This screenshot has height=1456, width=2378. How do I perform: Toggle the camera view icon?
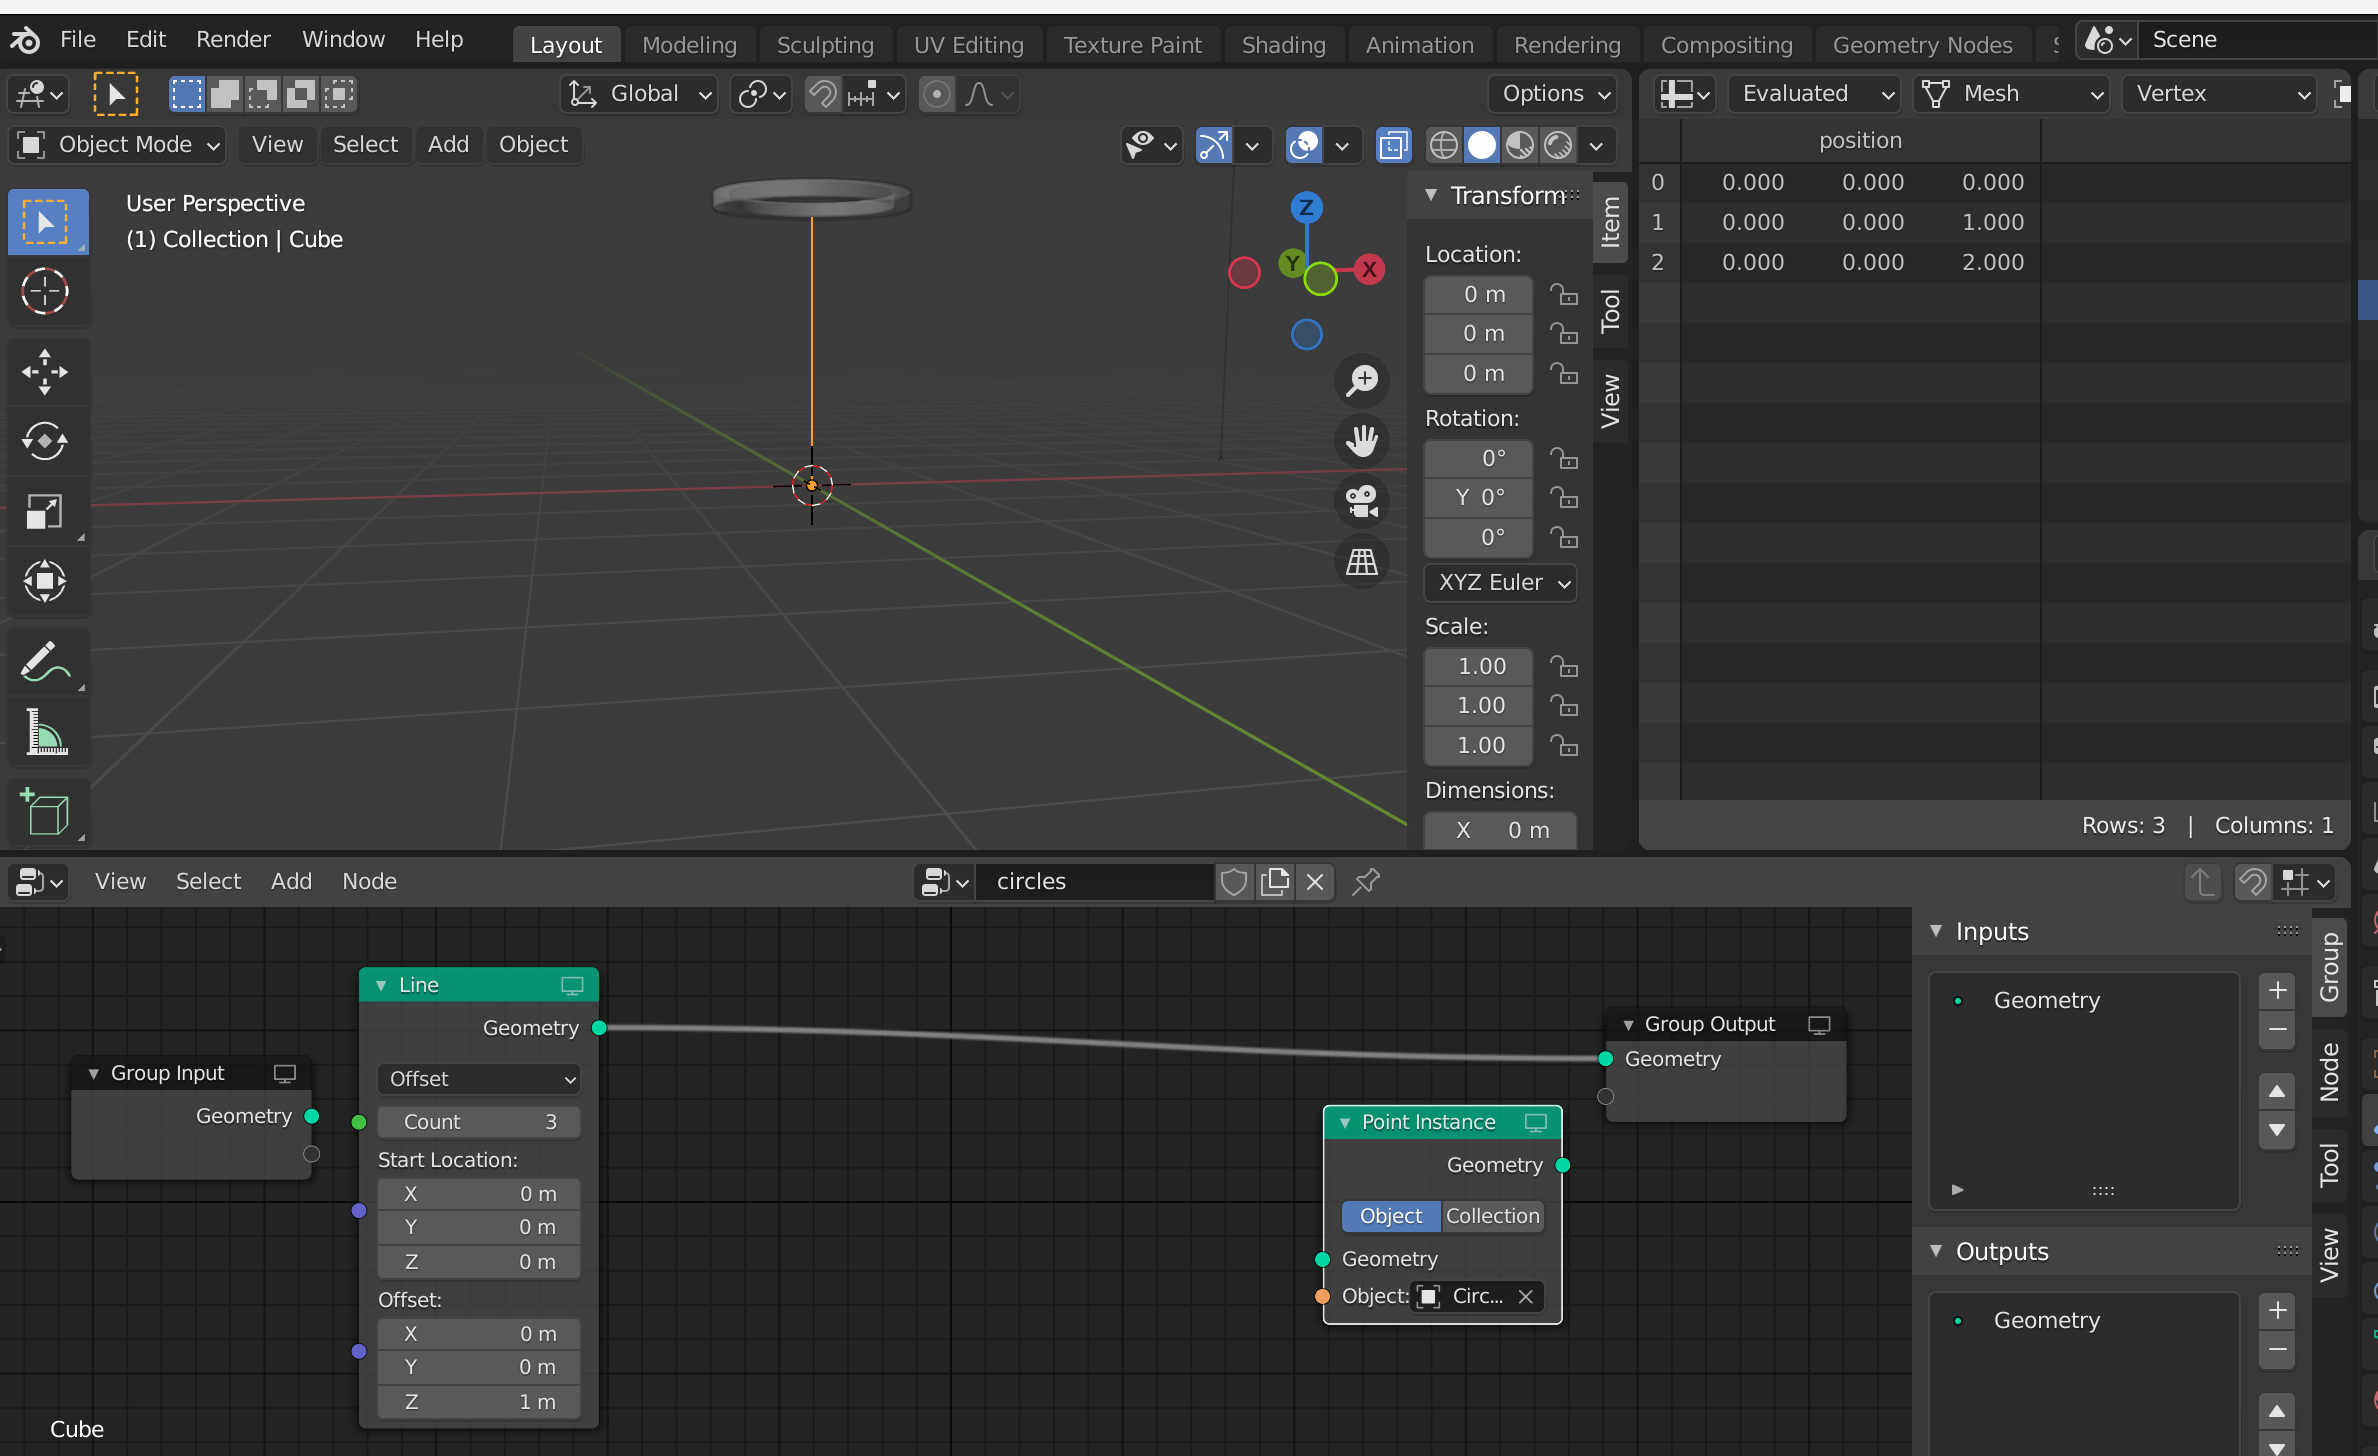[1362, 501]
